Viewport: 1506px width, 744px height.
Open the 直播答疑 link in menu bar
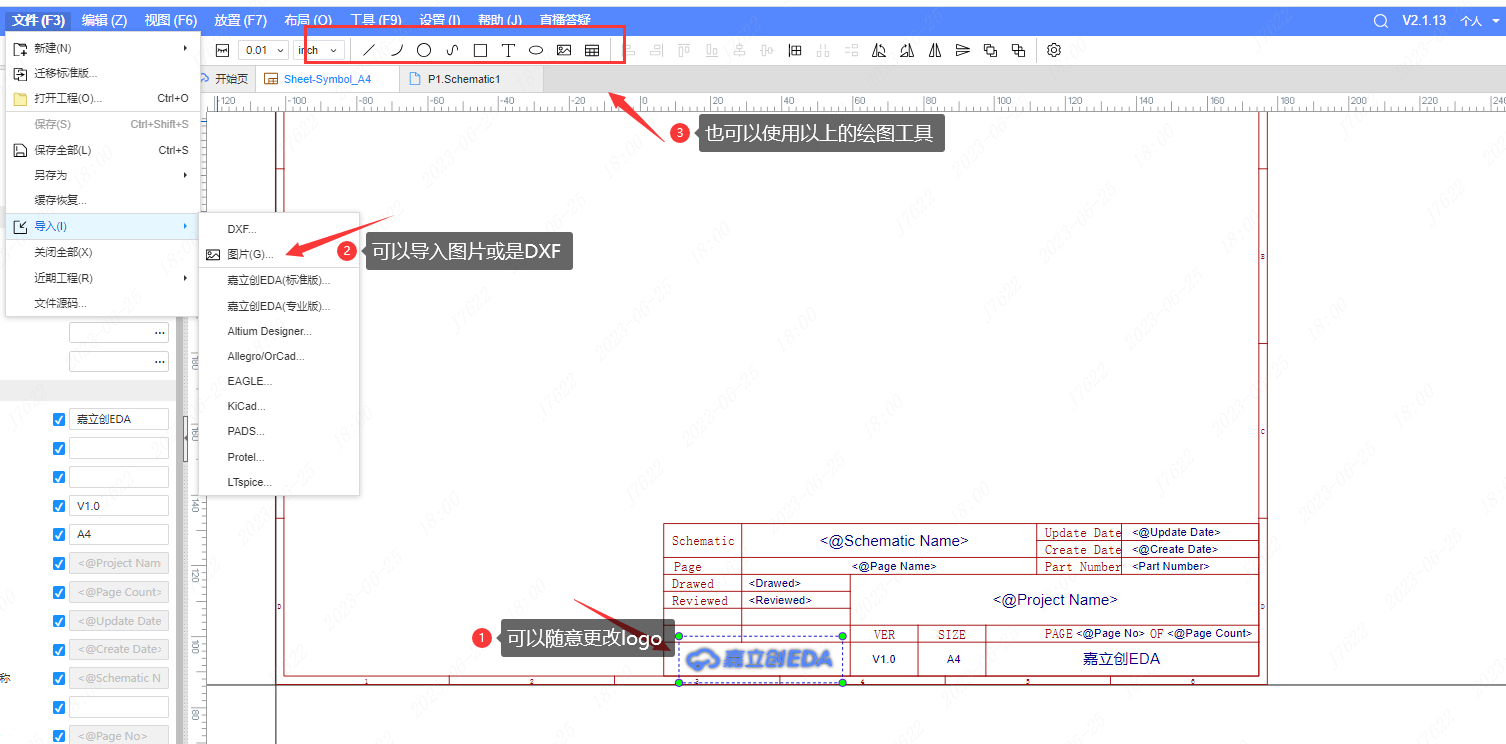coord(565,20)
